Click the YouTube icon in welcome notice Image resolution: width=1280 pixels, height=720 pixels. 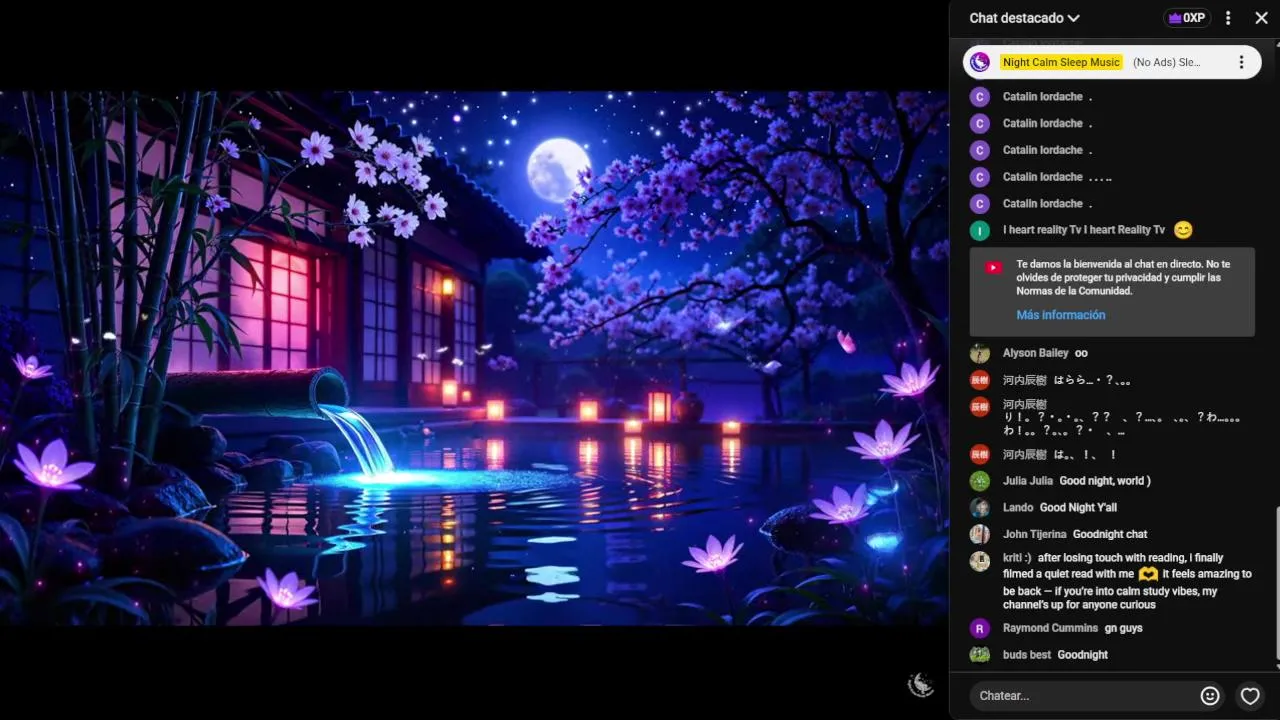[993, 267]
